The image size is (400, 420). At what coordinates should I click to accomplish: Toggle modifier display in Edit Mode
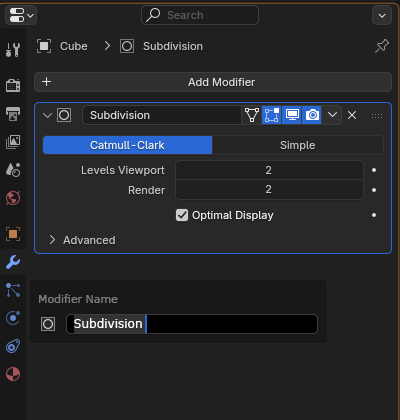272,115
